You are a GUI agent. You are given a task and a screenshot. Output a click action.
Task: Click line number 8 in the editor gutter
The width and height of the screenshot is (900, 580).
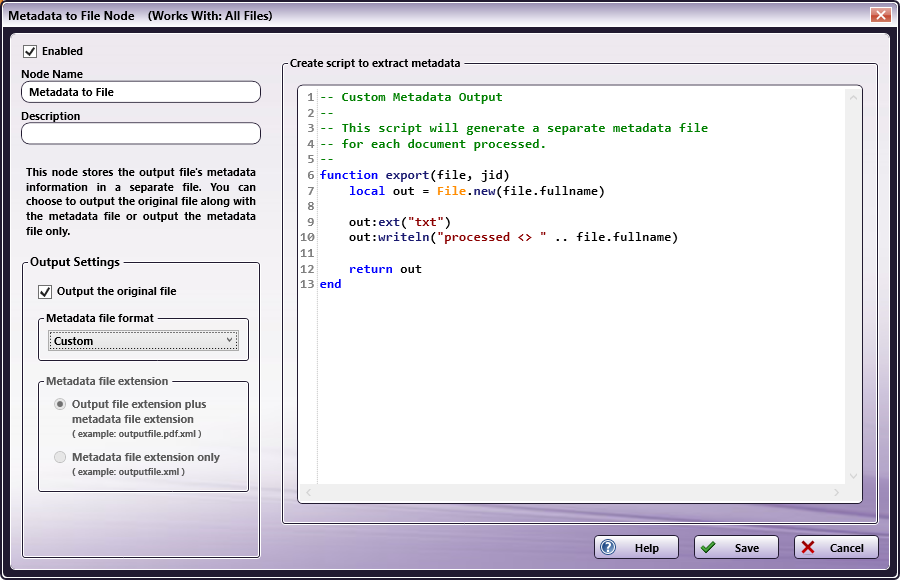[311, 206]
